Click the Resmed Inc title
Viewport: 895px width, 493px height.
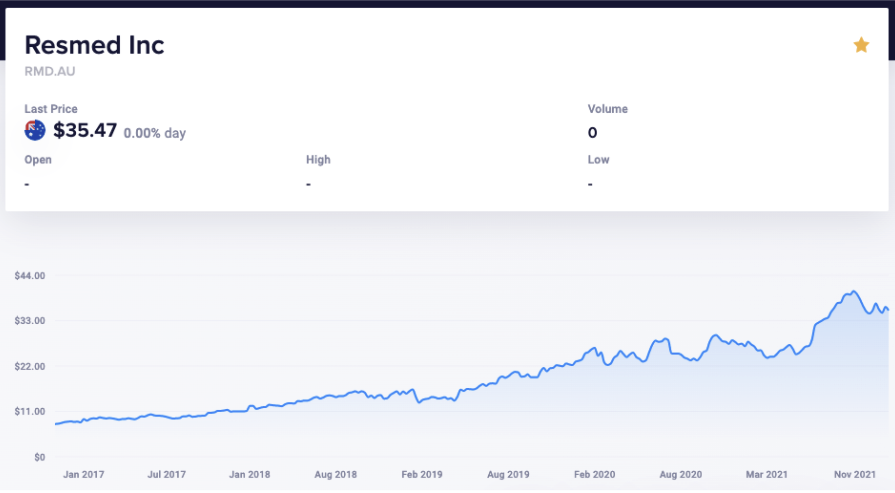click(94, 45)
